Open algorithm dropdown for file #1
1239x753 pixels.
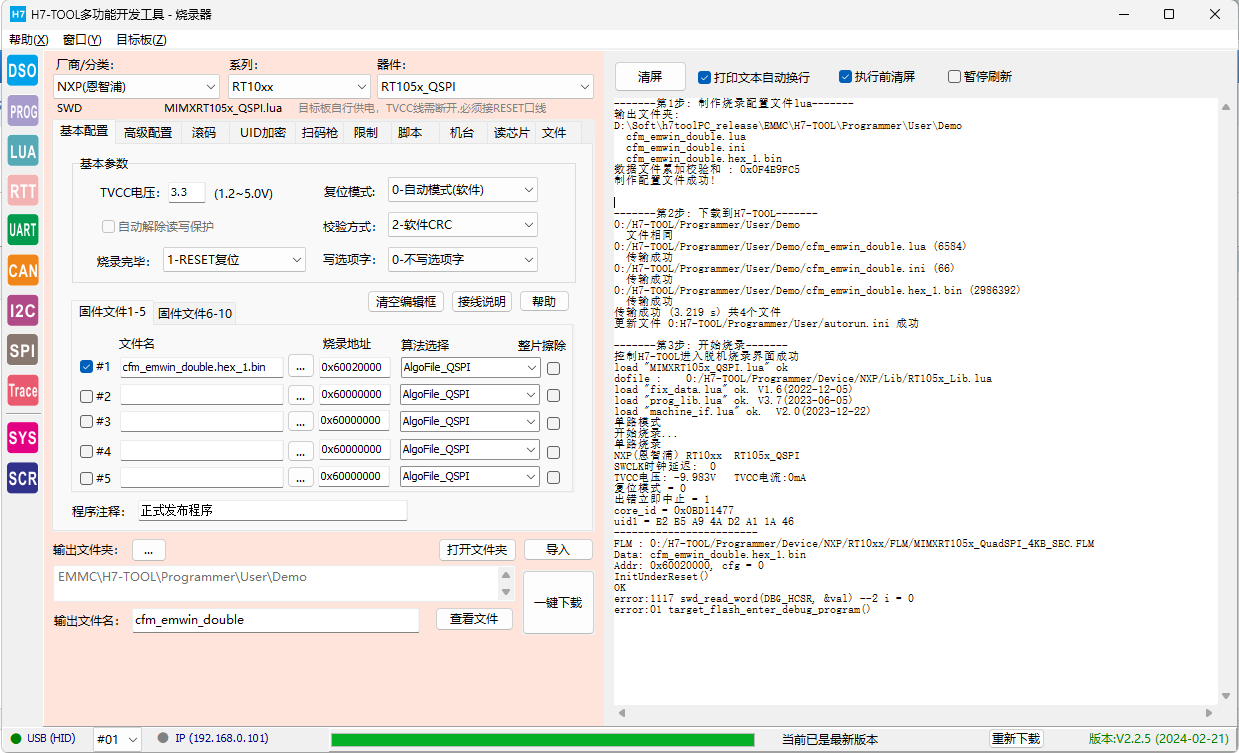[x=469, y=368]
